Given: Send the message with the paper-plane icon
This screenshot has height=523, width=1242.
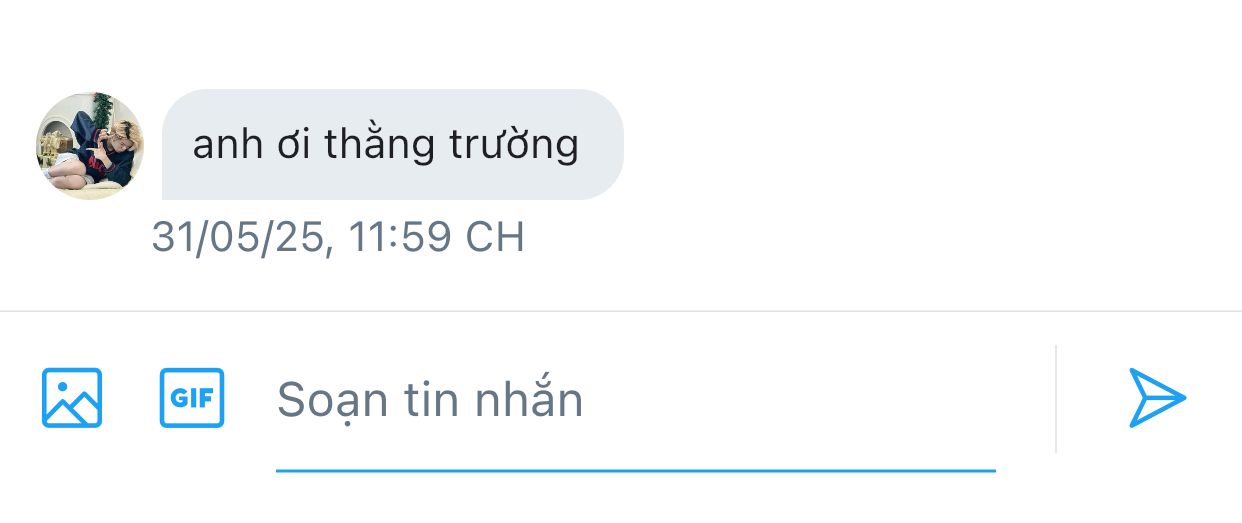Looking at the screenshot, I should (x=1157, y=398).
